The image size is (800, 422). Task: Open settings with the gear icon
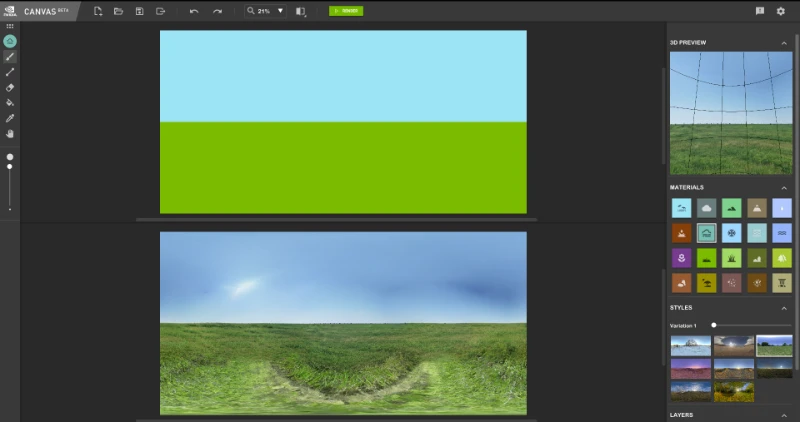click(x=781, y=11)
